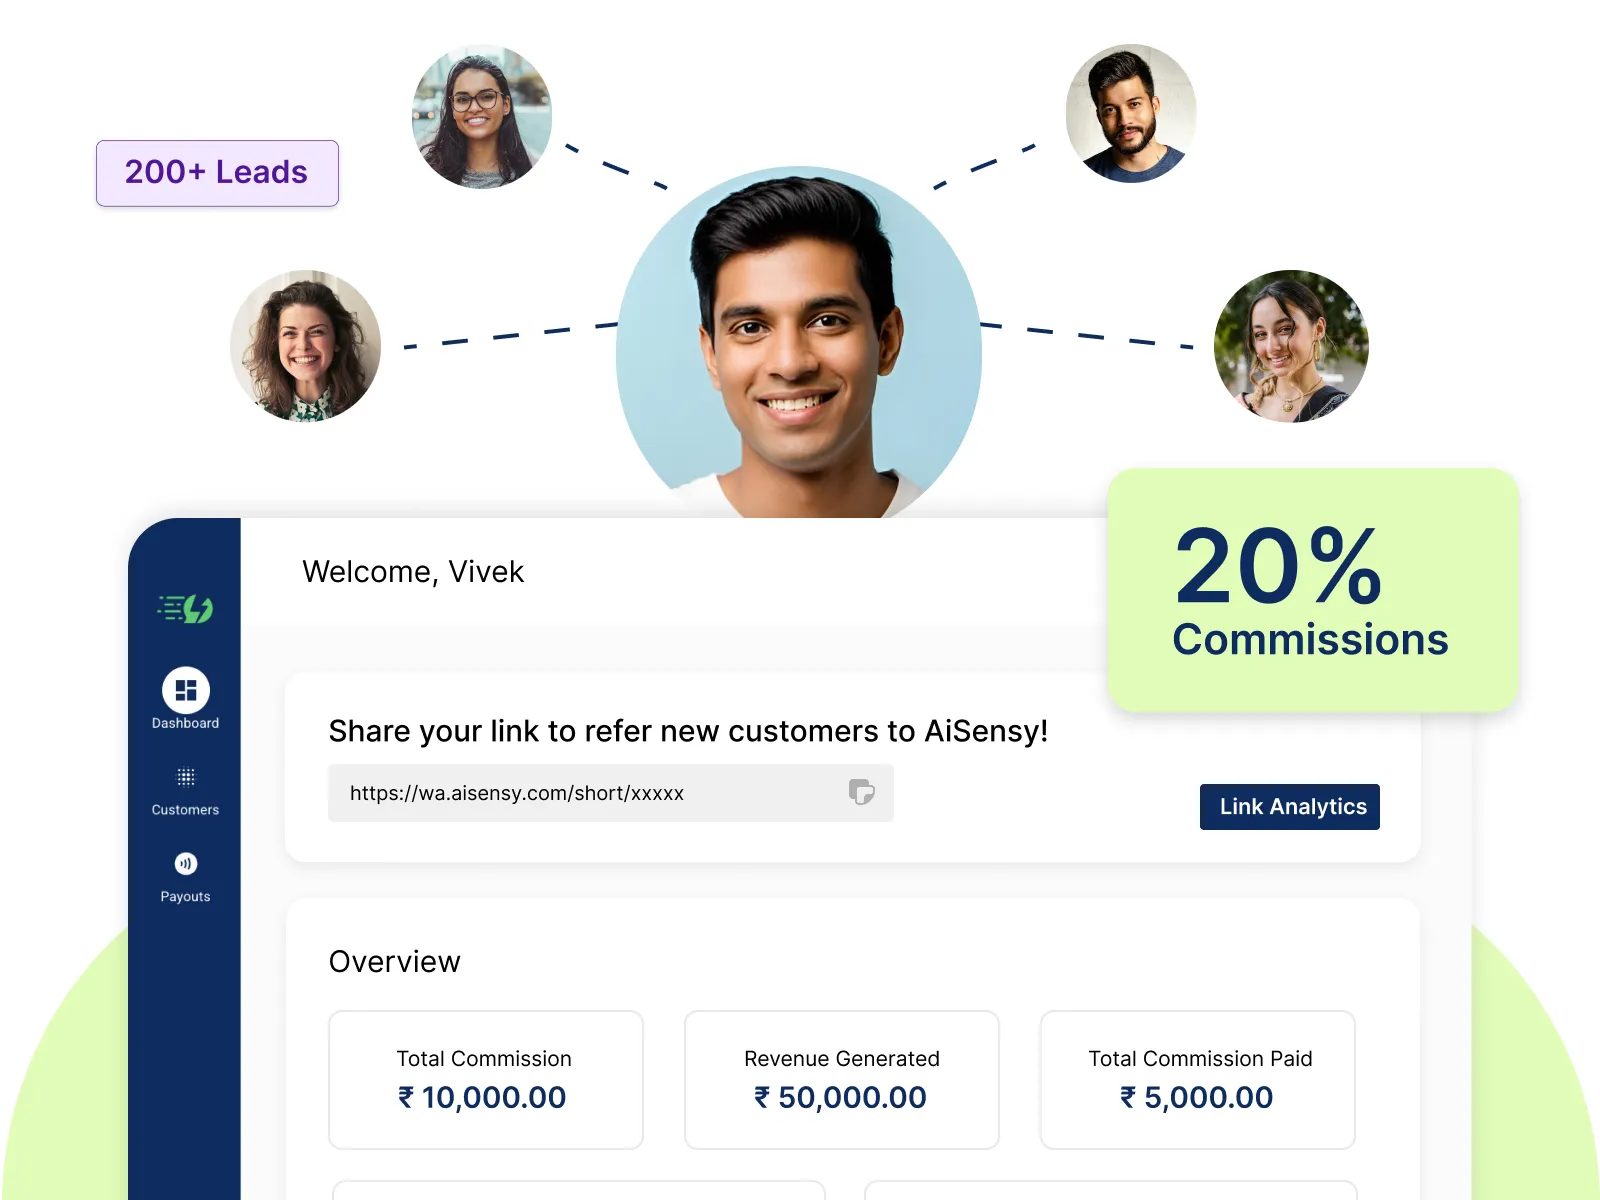
Task: Click the AiSensy logo icon in the sidebar
Action: [185, 608]
